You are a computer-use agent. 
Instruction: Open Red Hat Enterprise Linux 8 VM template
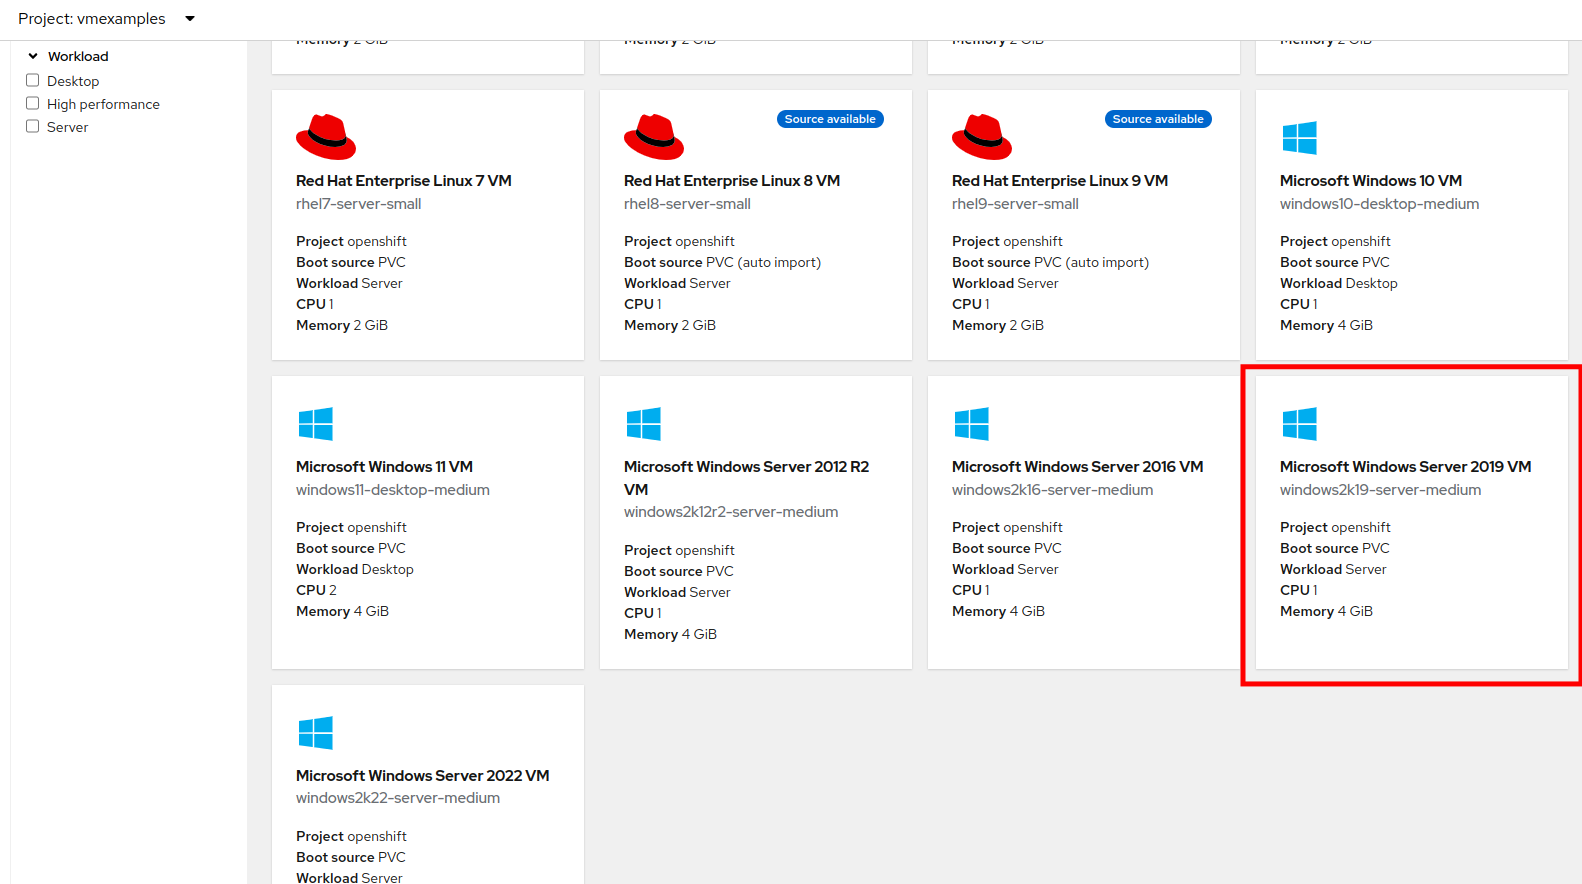[x=732, y=181]
